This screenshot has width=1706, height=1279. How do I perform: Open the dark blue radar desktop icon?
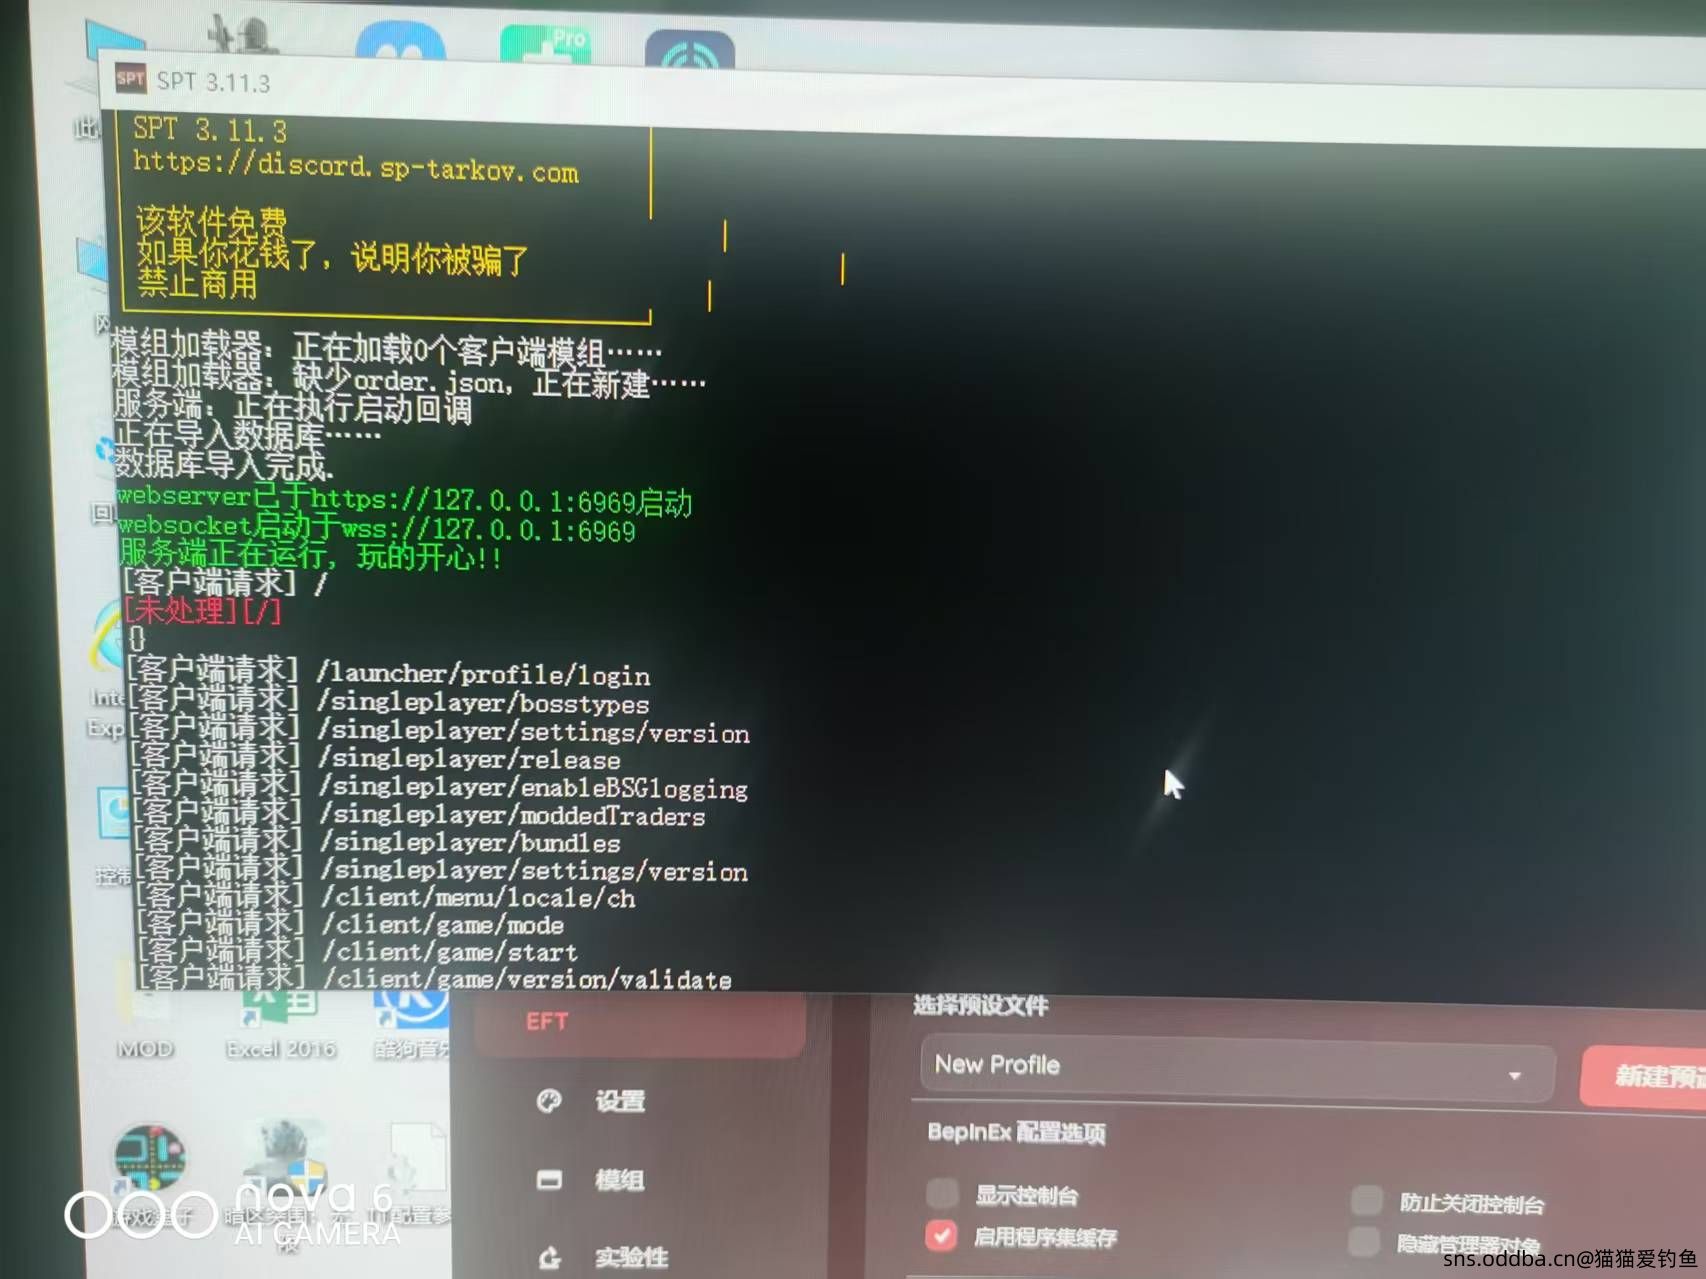[690, 51]
